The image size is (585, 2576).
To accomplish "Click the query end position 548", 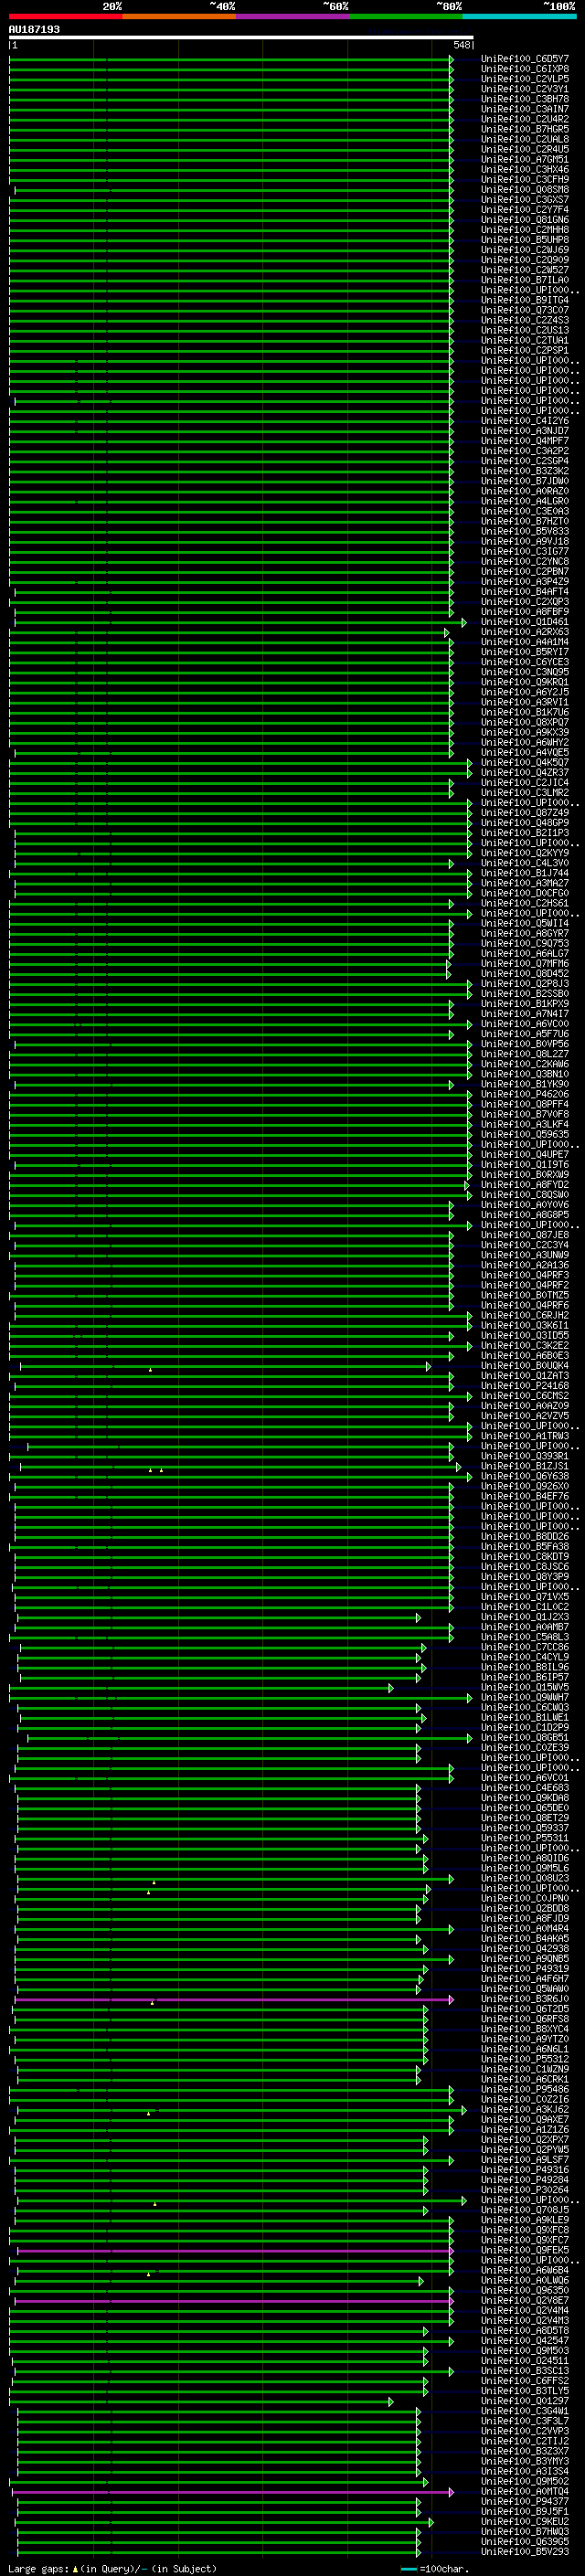I will point(461,45).
